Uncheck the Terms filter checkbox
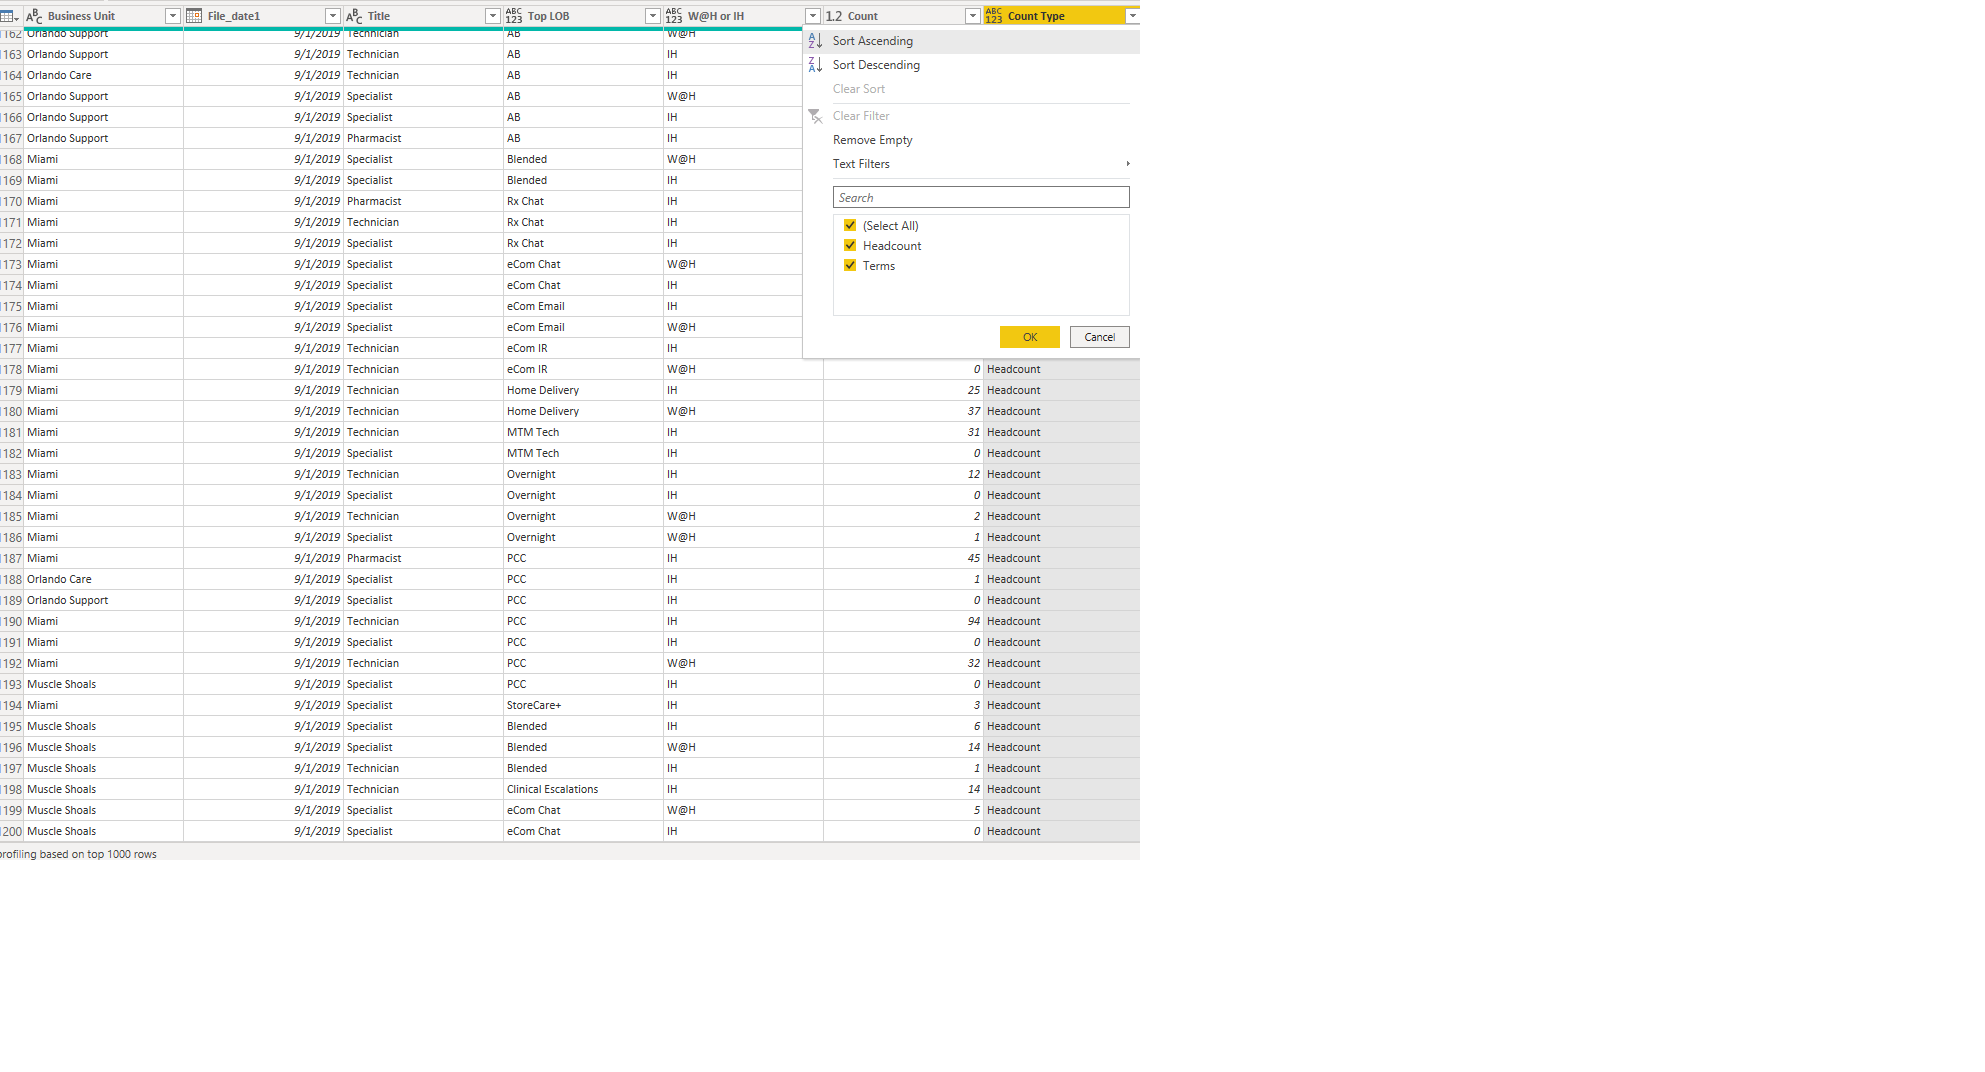Image resolution: width=1985 pixels, height=1072 pixels. point(850,266)
